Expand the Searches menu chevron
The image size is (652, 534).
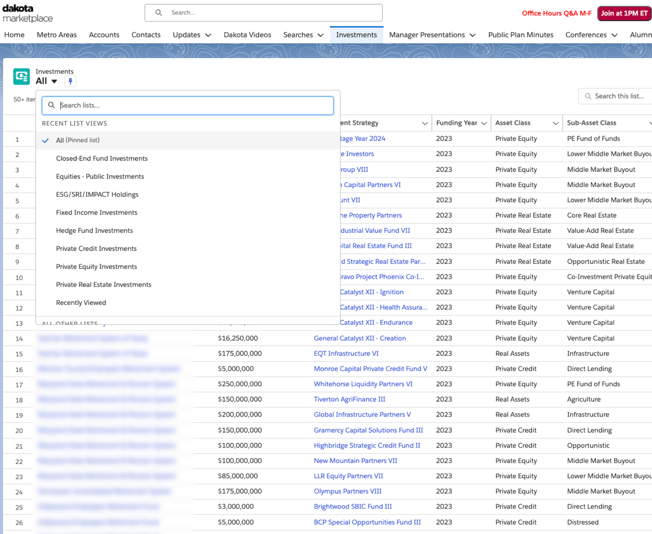pos(320,35)
